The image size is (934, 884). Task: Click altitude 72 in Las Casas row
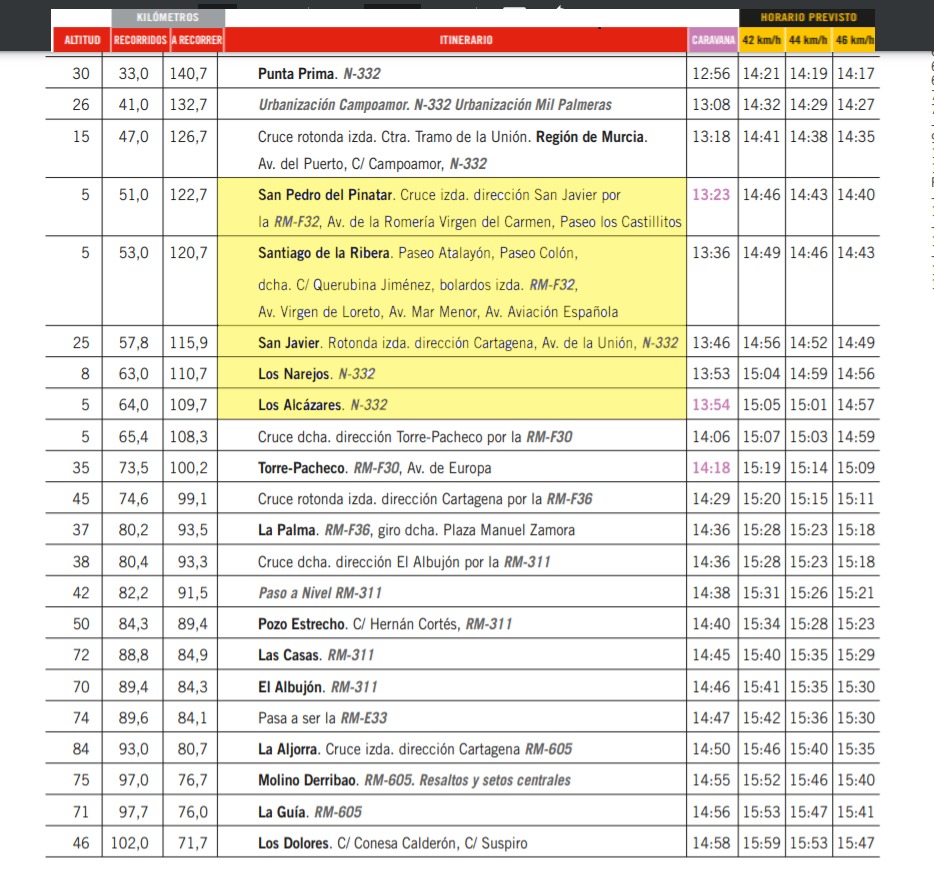pyautogui.click(x=81, y=655)
